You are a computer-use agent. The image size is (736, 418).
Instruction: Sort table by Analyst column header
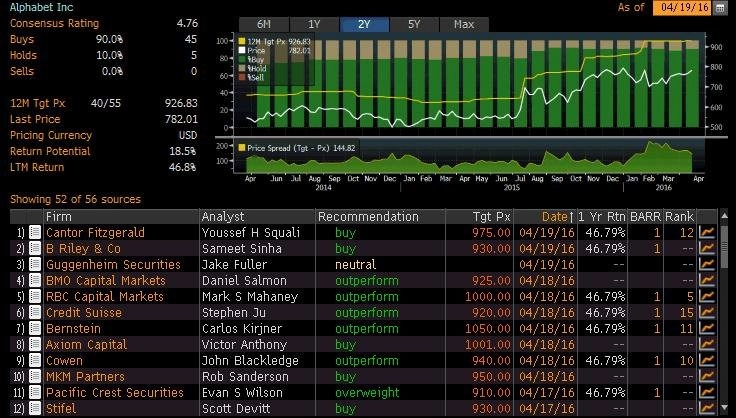[x=257, y=217]
